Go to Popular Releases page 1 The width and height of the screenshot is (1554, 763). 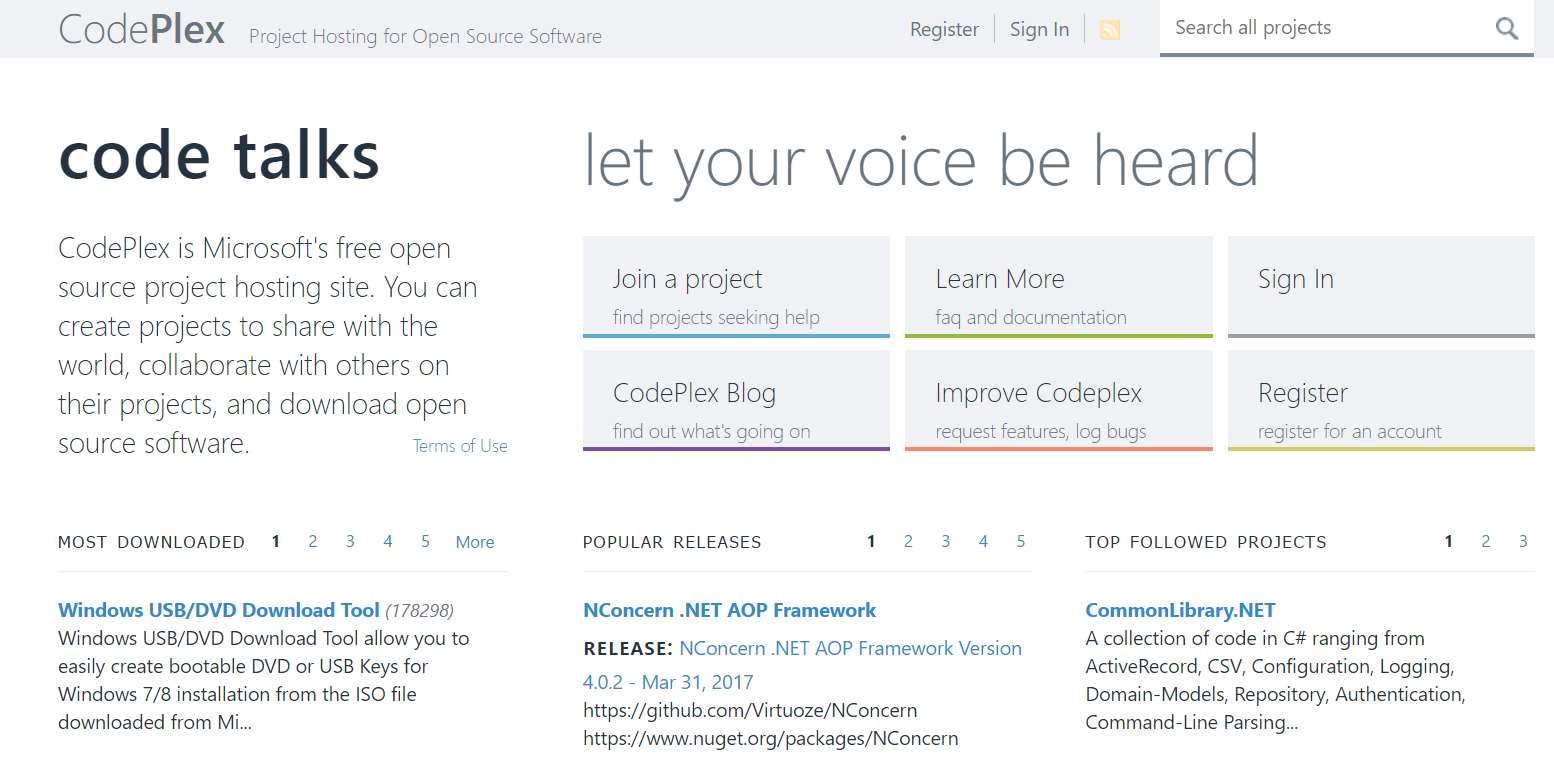point(871,541)
